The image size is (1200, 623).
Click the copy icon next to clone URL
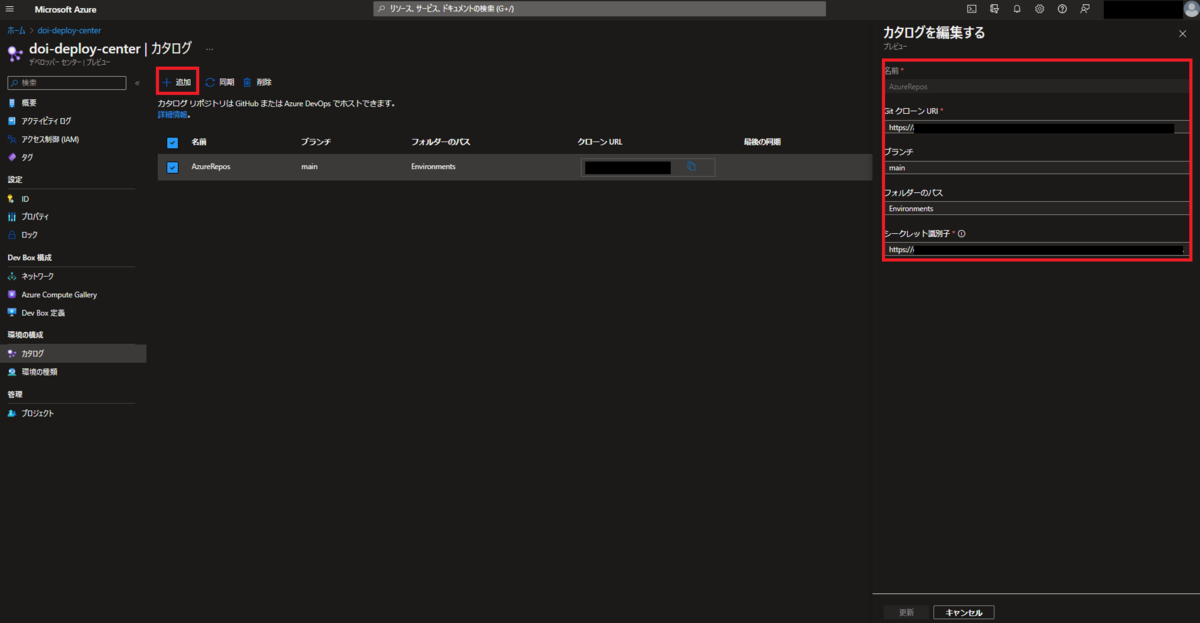coord(691,167)
